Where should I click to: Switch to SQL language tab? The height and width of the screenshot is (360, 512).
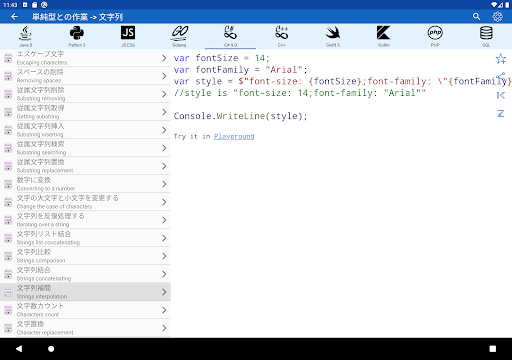tap(486, 36)
